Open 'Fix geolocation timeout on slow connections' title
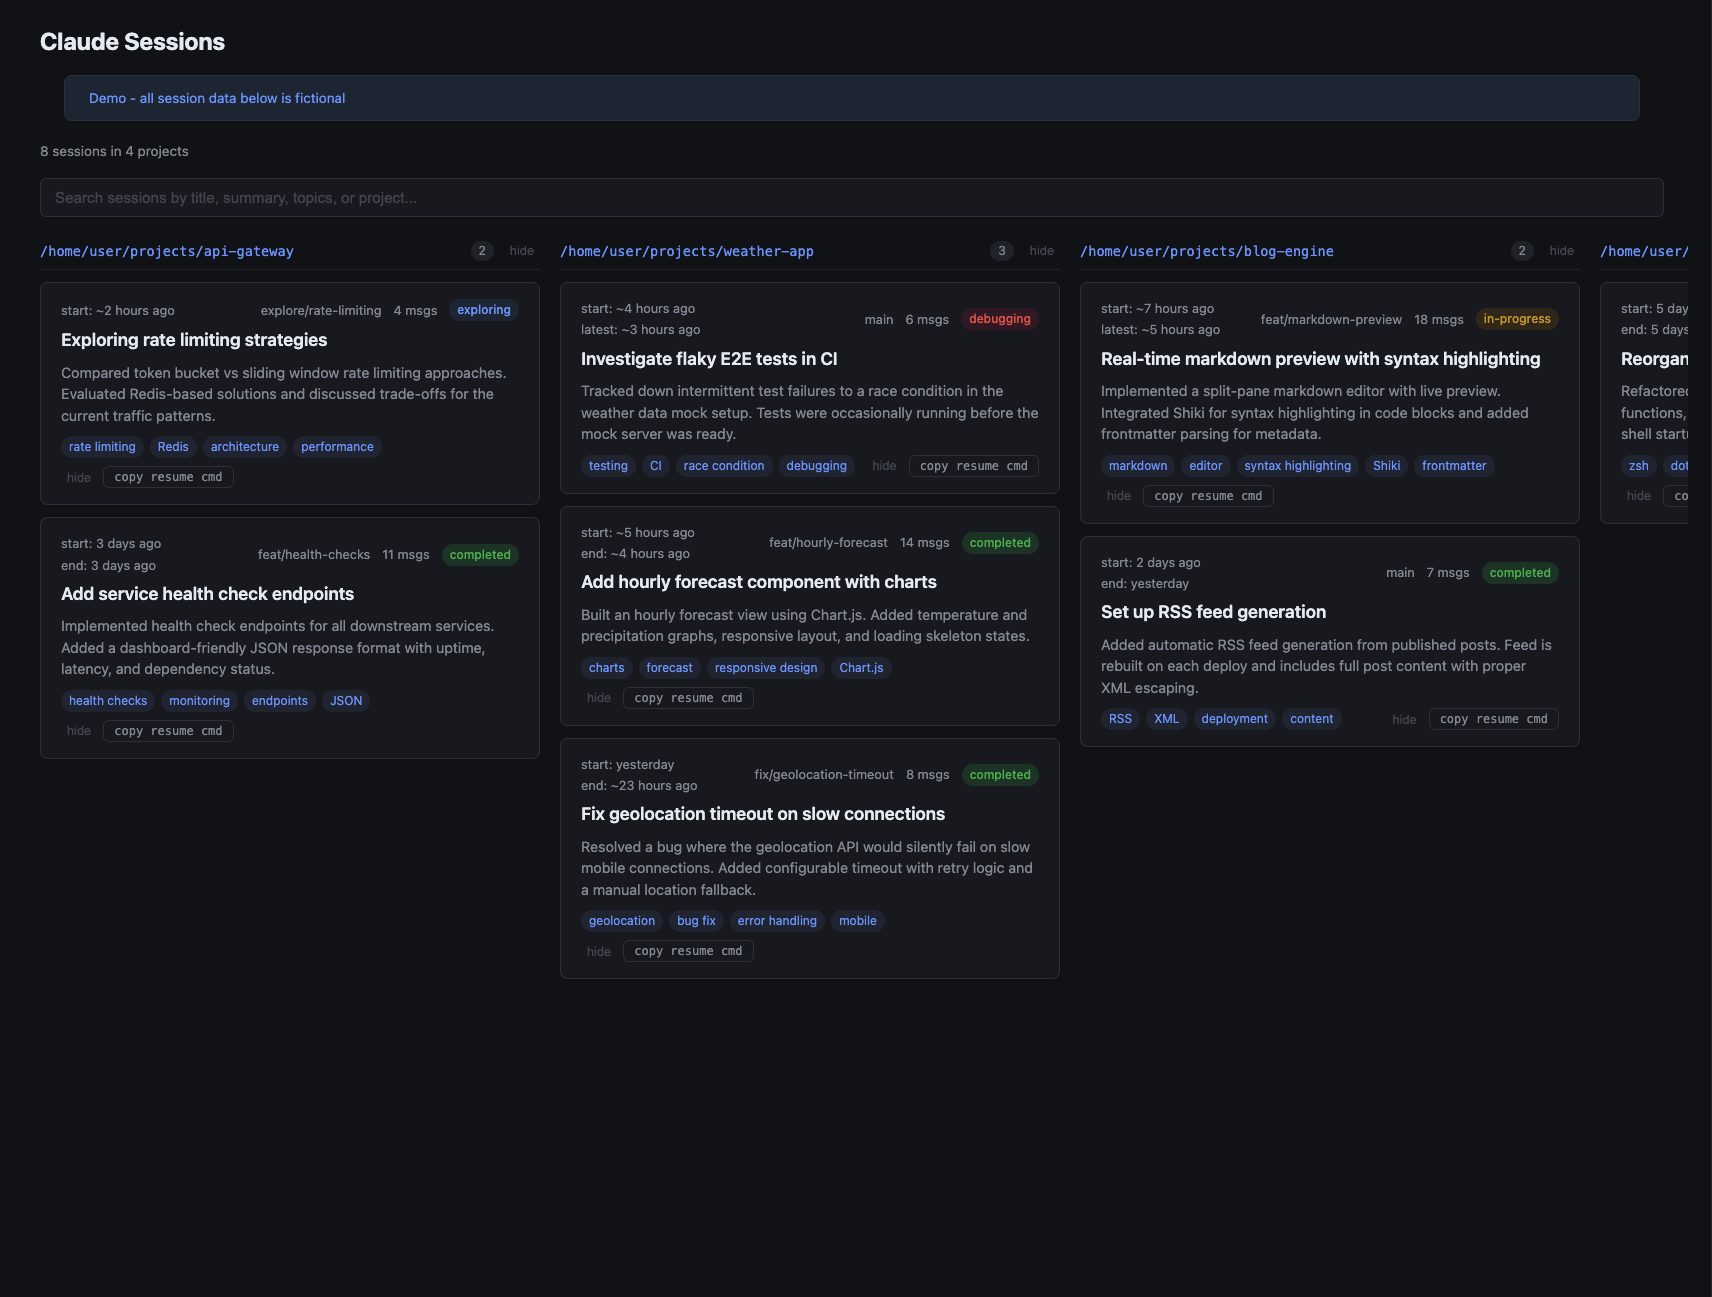Screen dimensions: 1712x1297 click(763, 814)
